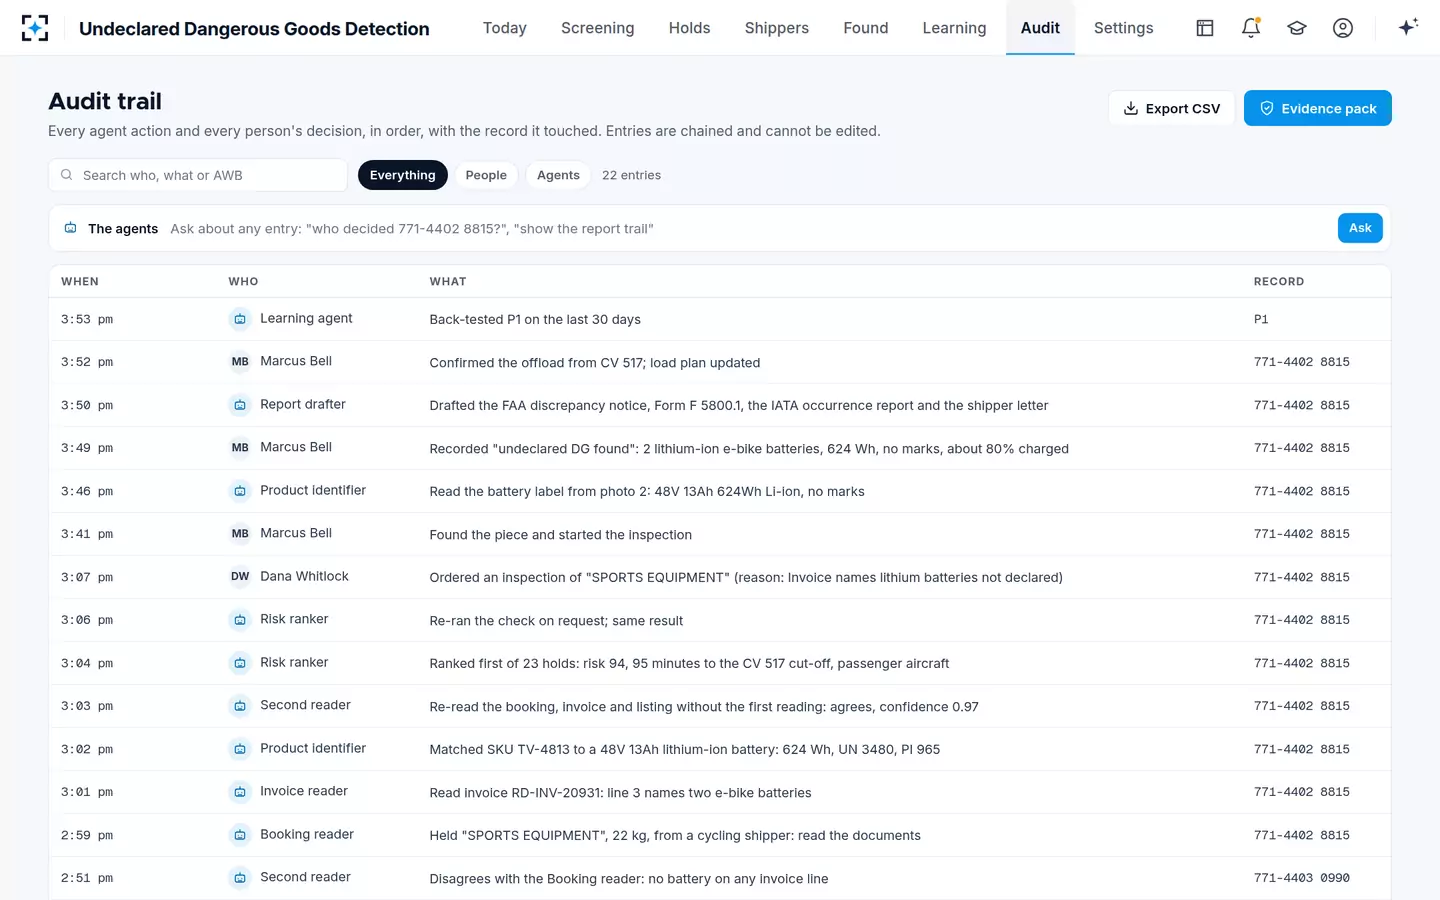Open the Settings tab
Viewport: 1440px width, 900px height.
pyautogui.click(x=1123, y=28)
